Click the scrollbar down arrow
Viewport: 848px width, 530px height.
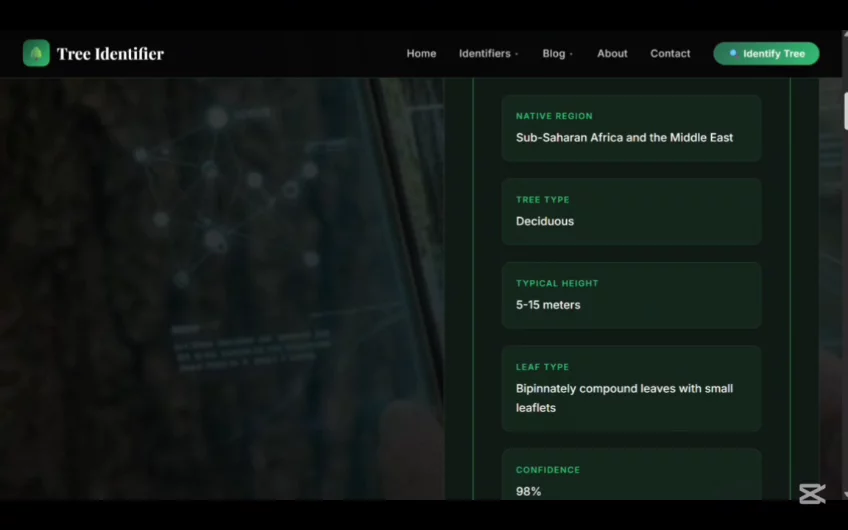pos(845,494)
